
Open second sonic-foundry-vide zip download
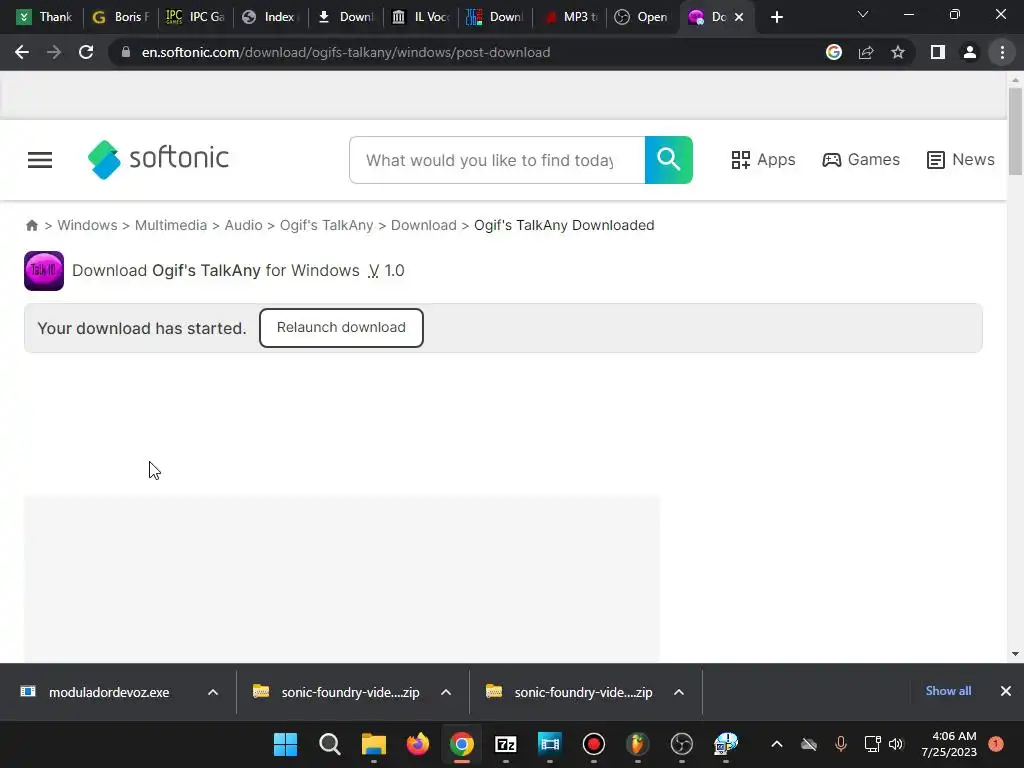click(569, 692)
